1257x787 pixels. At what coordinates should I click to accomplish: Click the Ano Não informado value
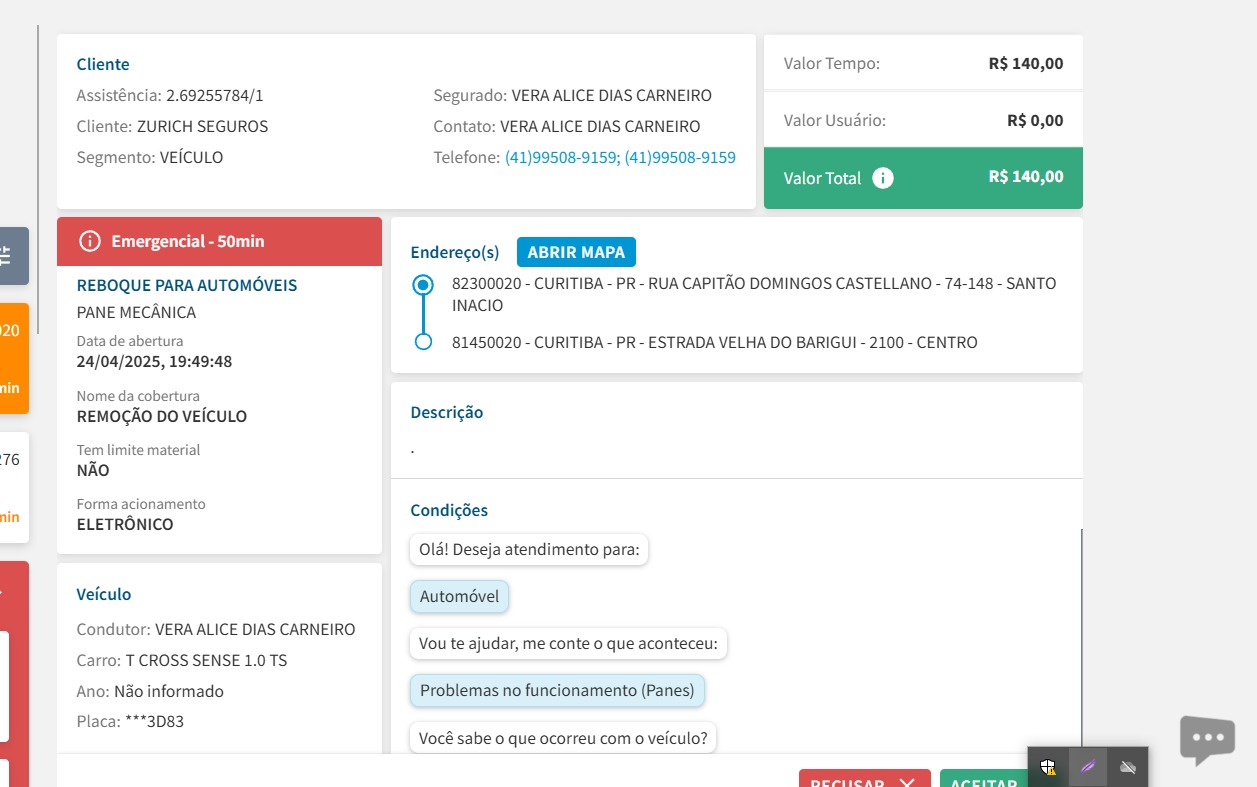(169, 691)
